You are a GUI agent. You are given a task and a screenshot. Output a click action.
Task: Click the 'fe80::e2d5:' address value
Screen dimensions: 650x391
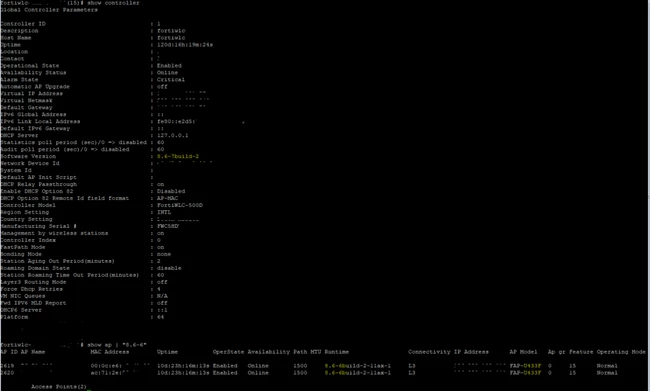click(176, 121)
